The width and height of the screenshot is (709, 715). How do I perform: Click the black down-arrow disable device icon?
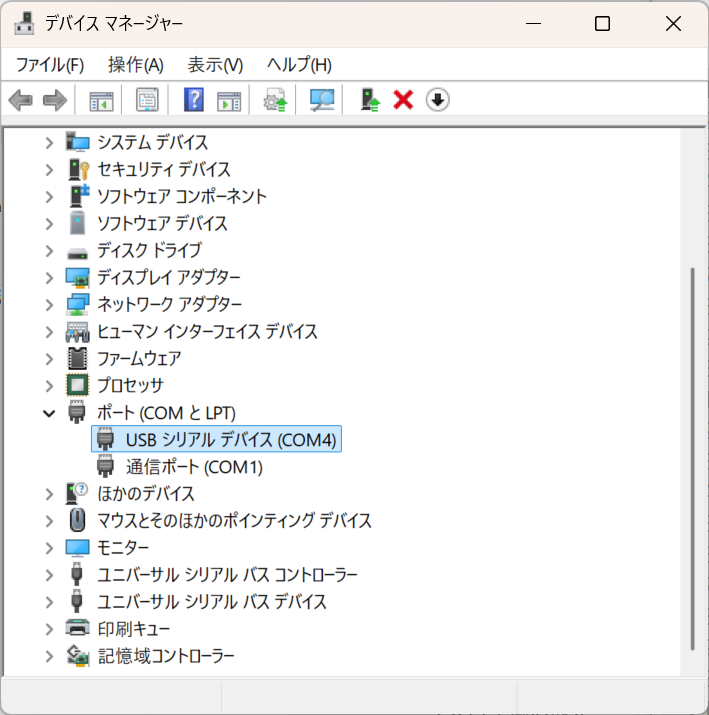point(438,100)
